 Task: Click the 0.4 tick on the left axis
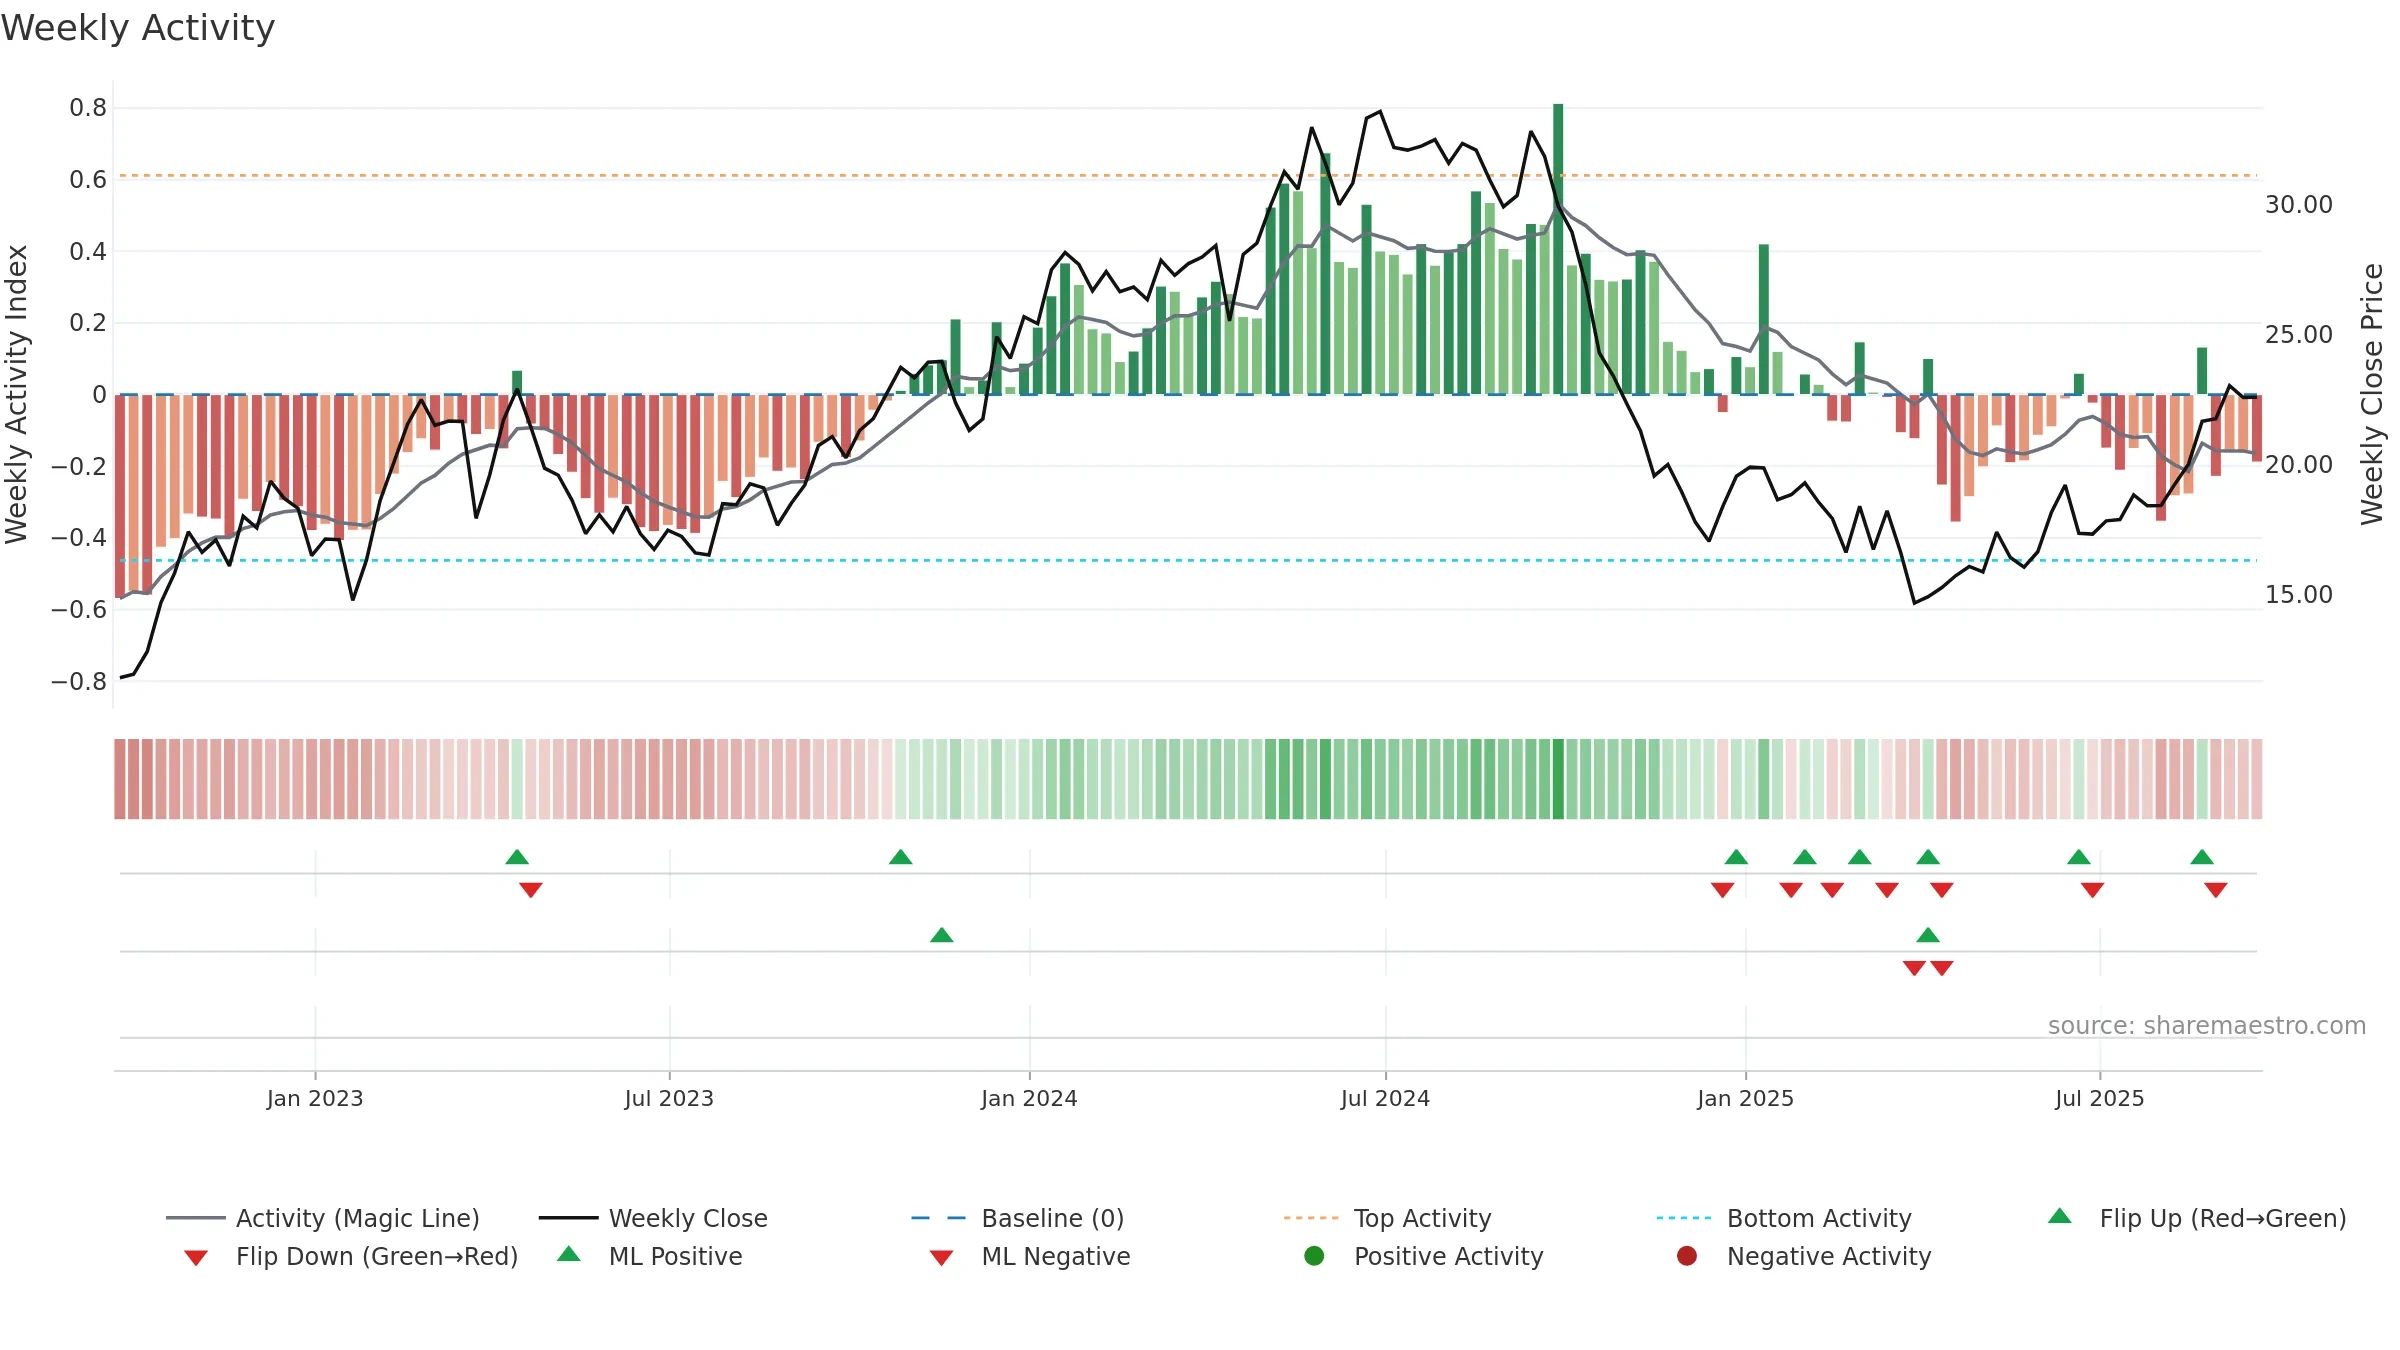point(88,251)
